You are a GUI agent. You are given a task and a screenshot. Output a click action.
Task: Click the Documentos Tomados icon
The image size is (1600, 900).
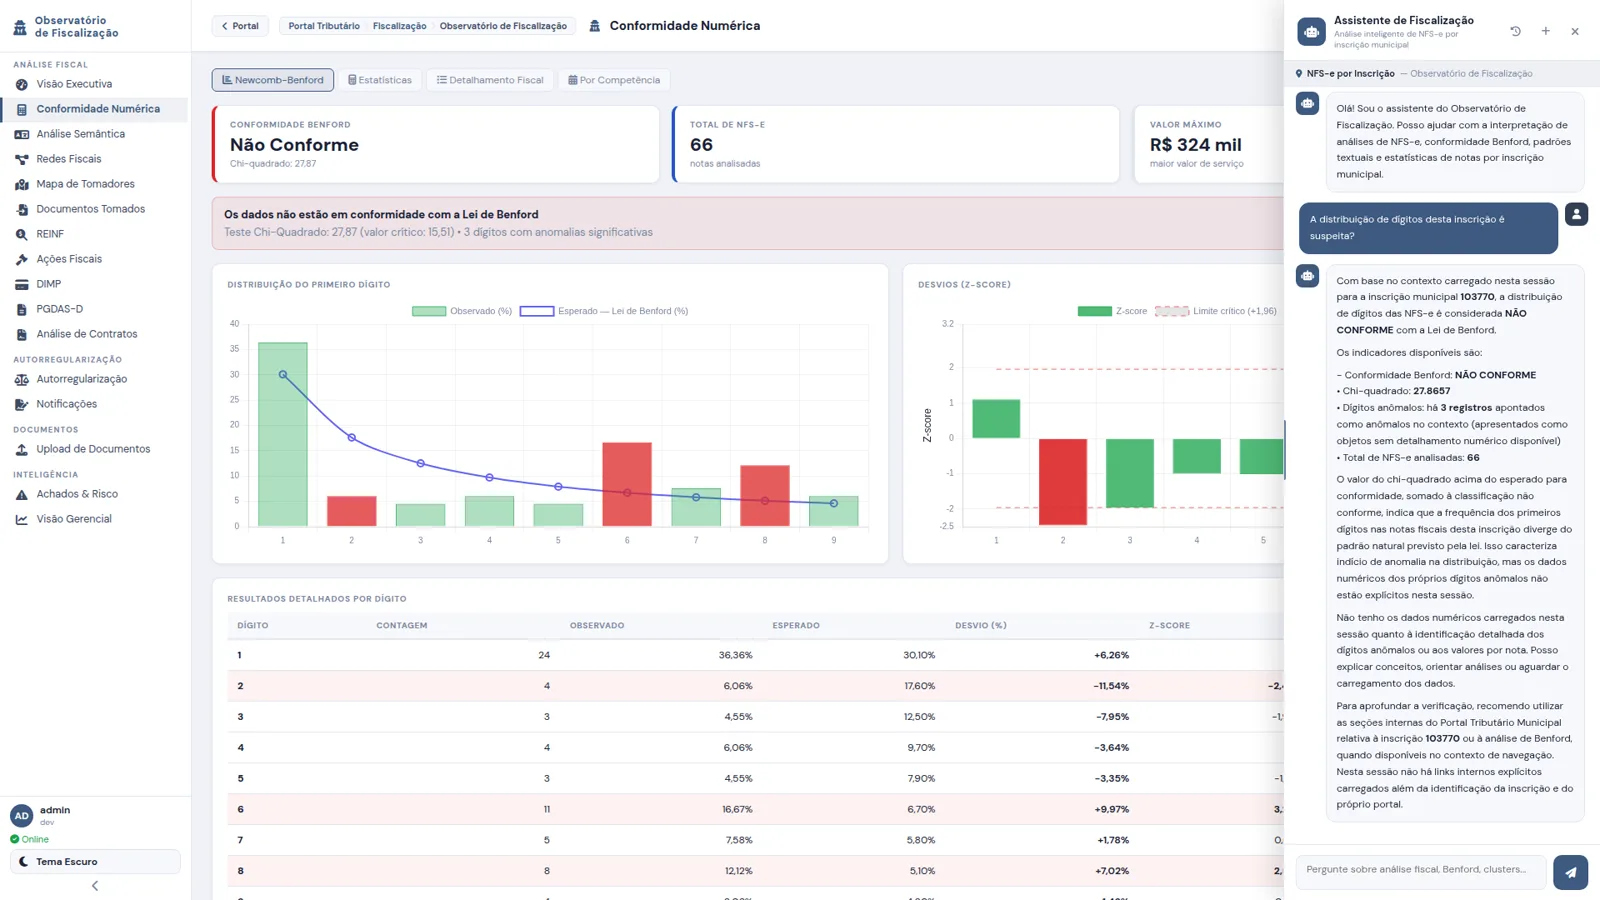tap(21, 209)
